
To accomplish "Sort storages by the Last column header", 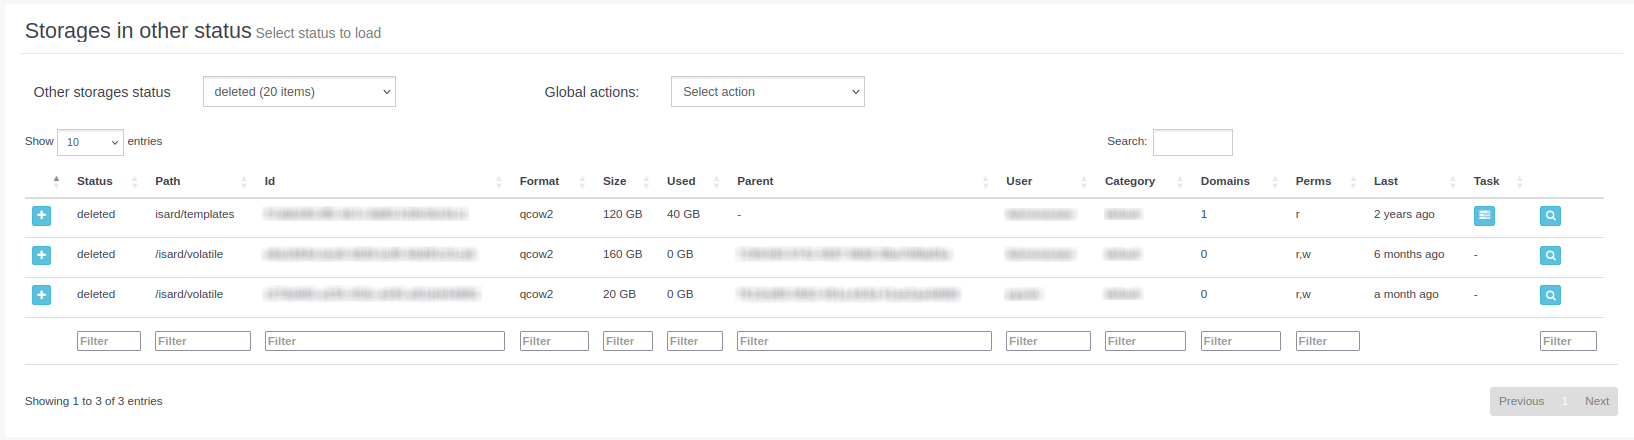I will 1386,181.
